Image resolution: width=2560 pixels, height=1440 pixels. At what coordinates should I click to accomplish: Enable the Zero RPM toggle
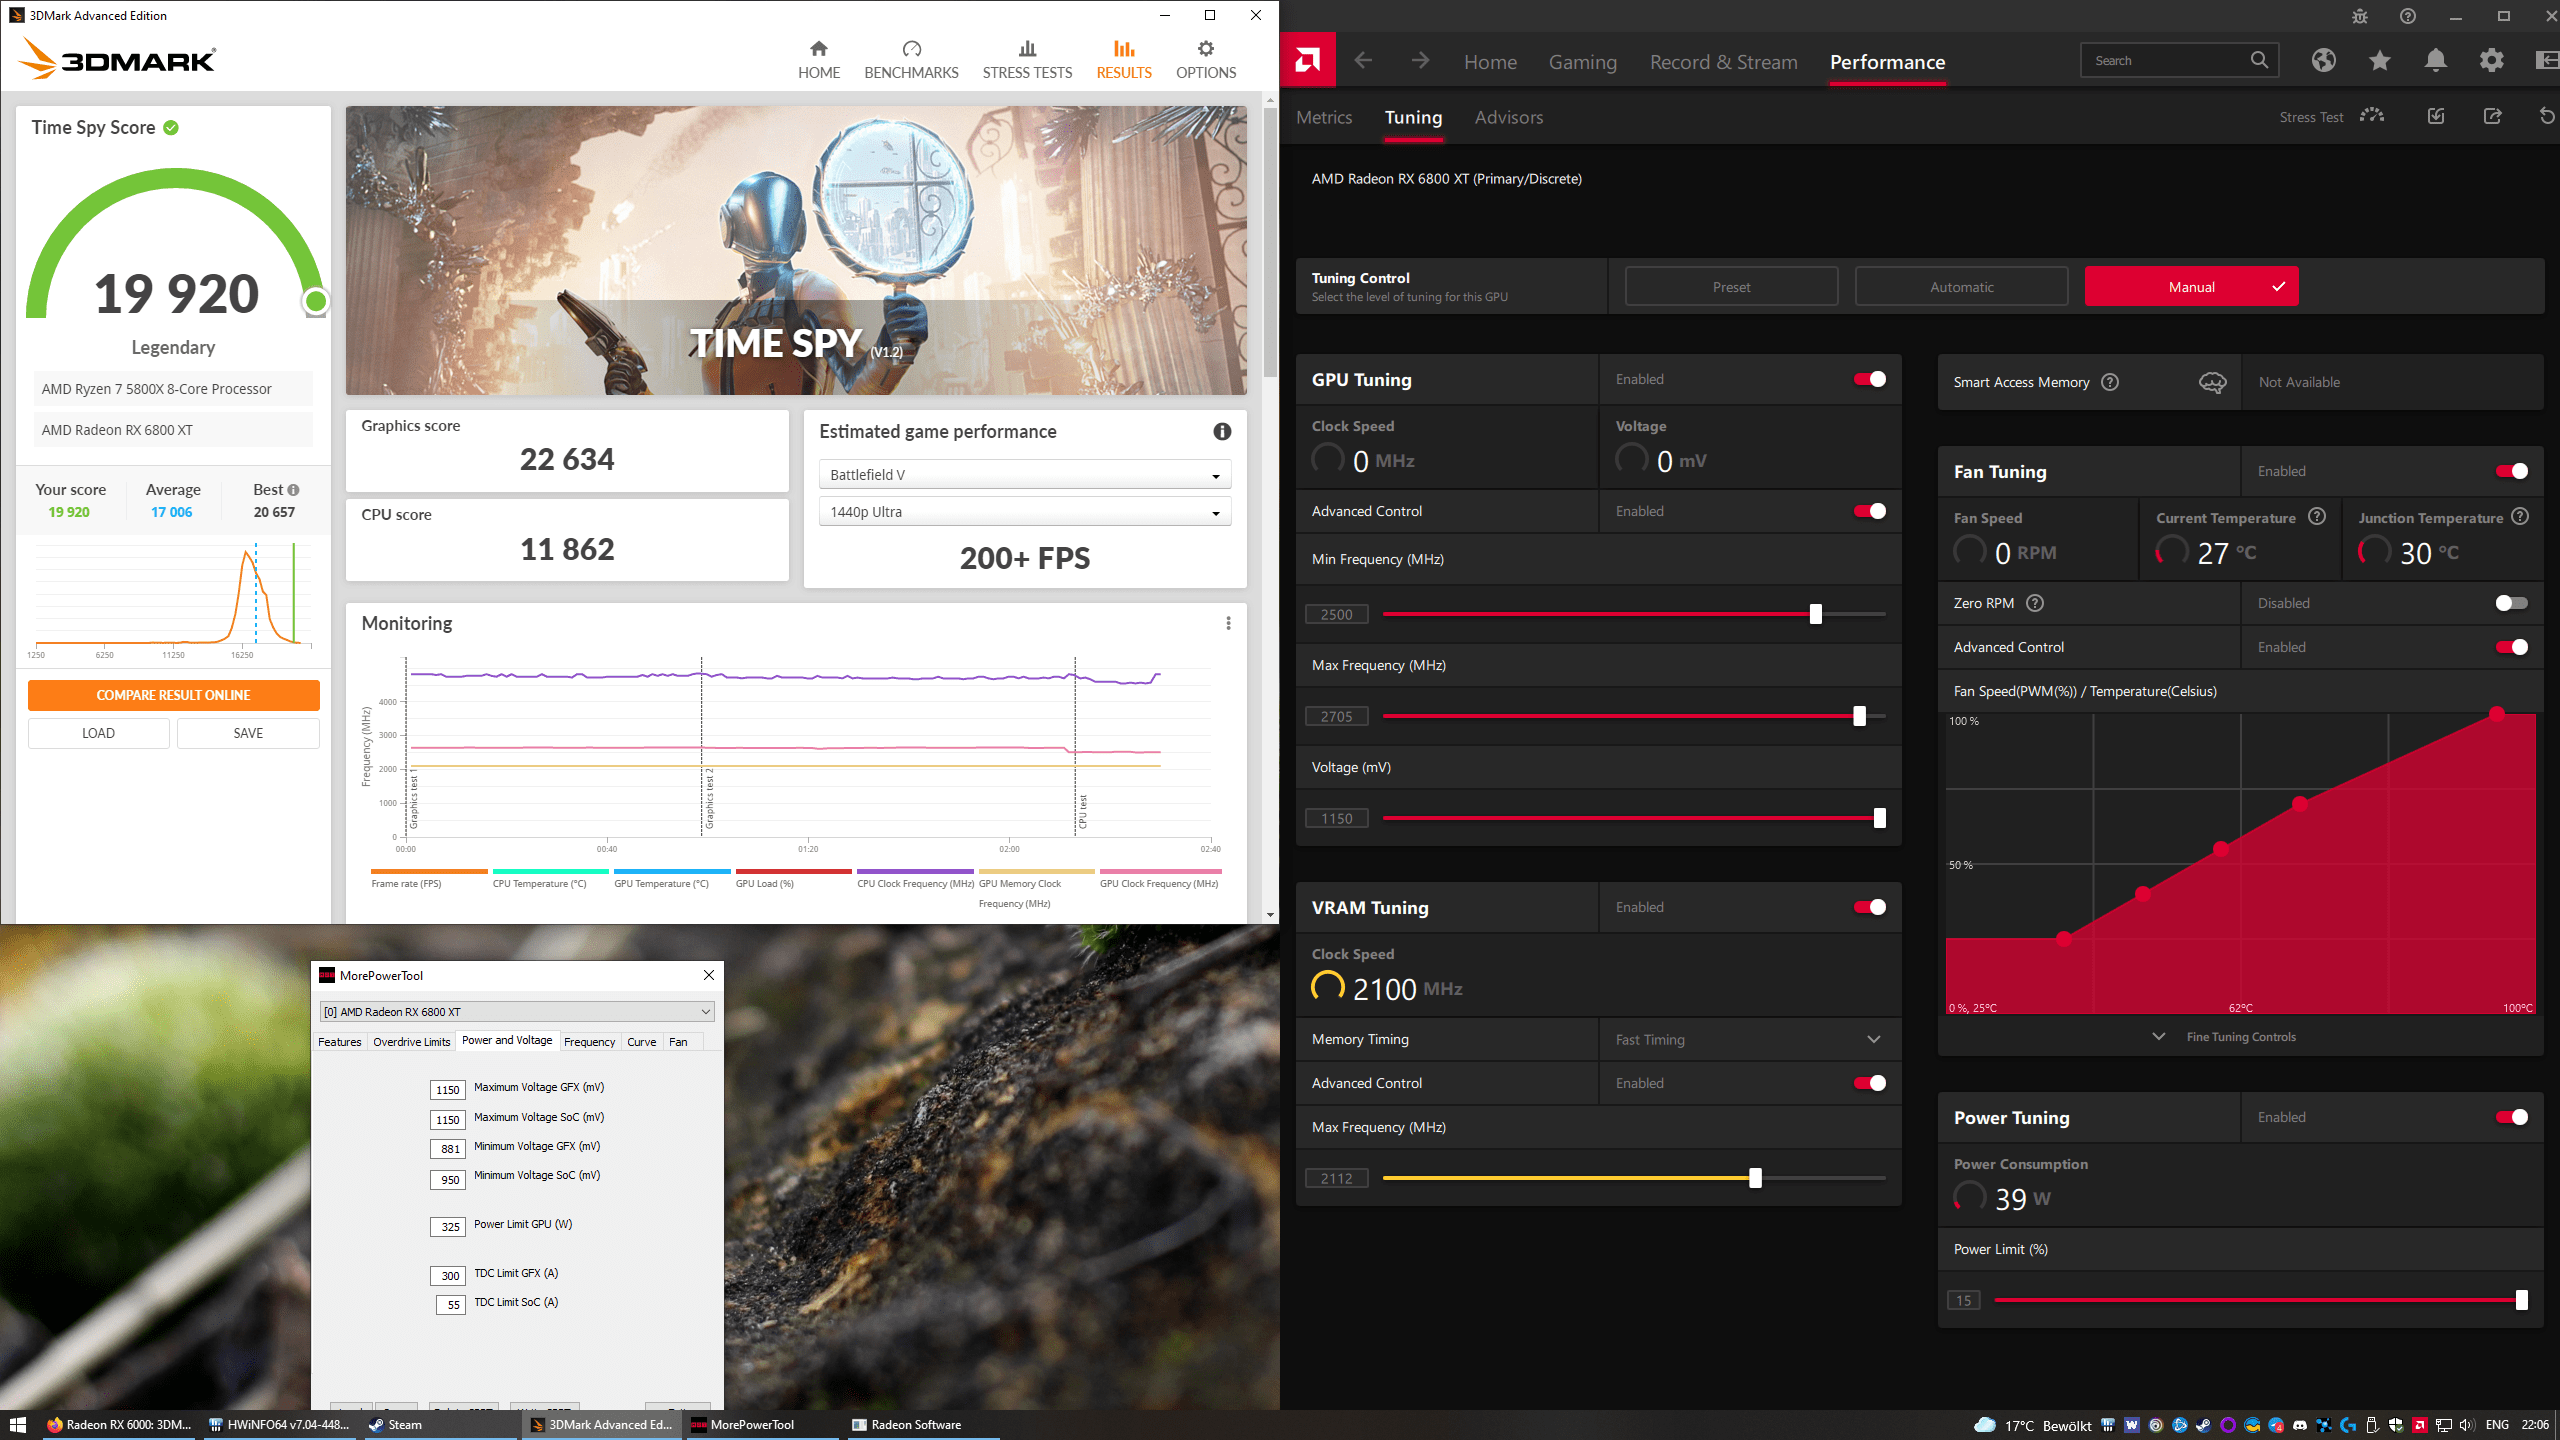[x=2511, y=603]
